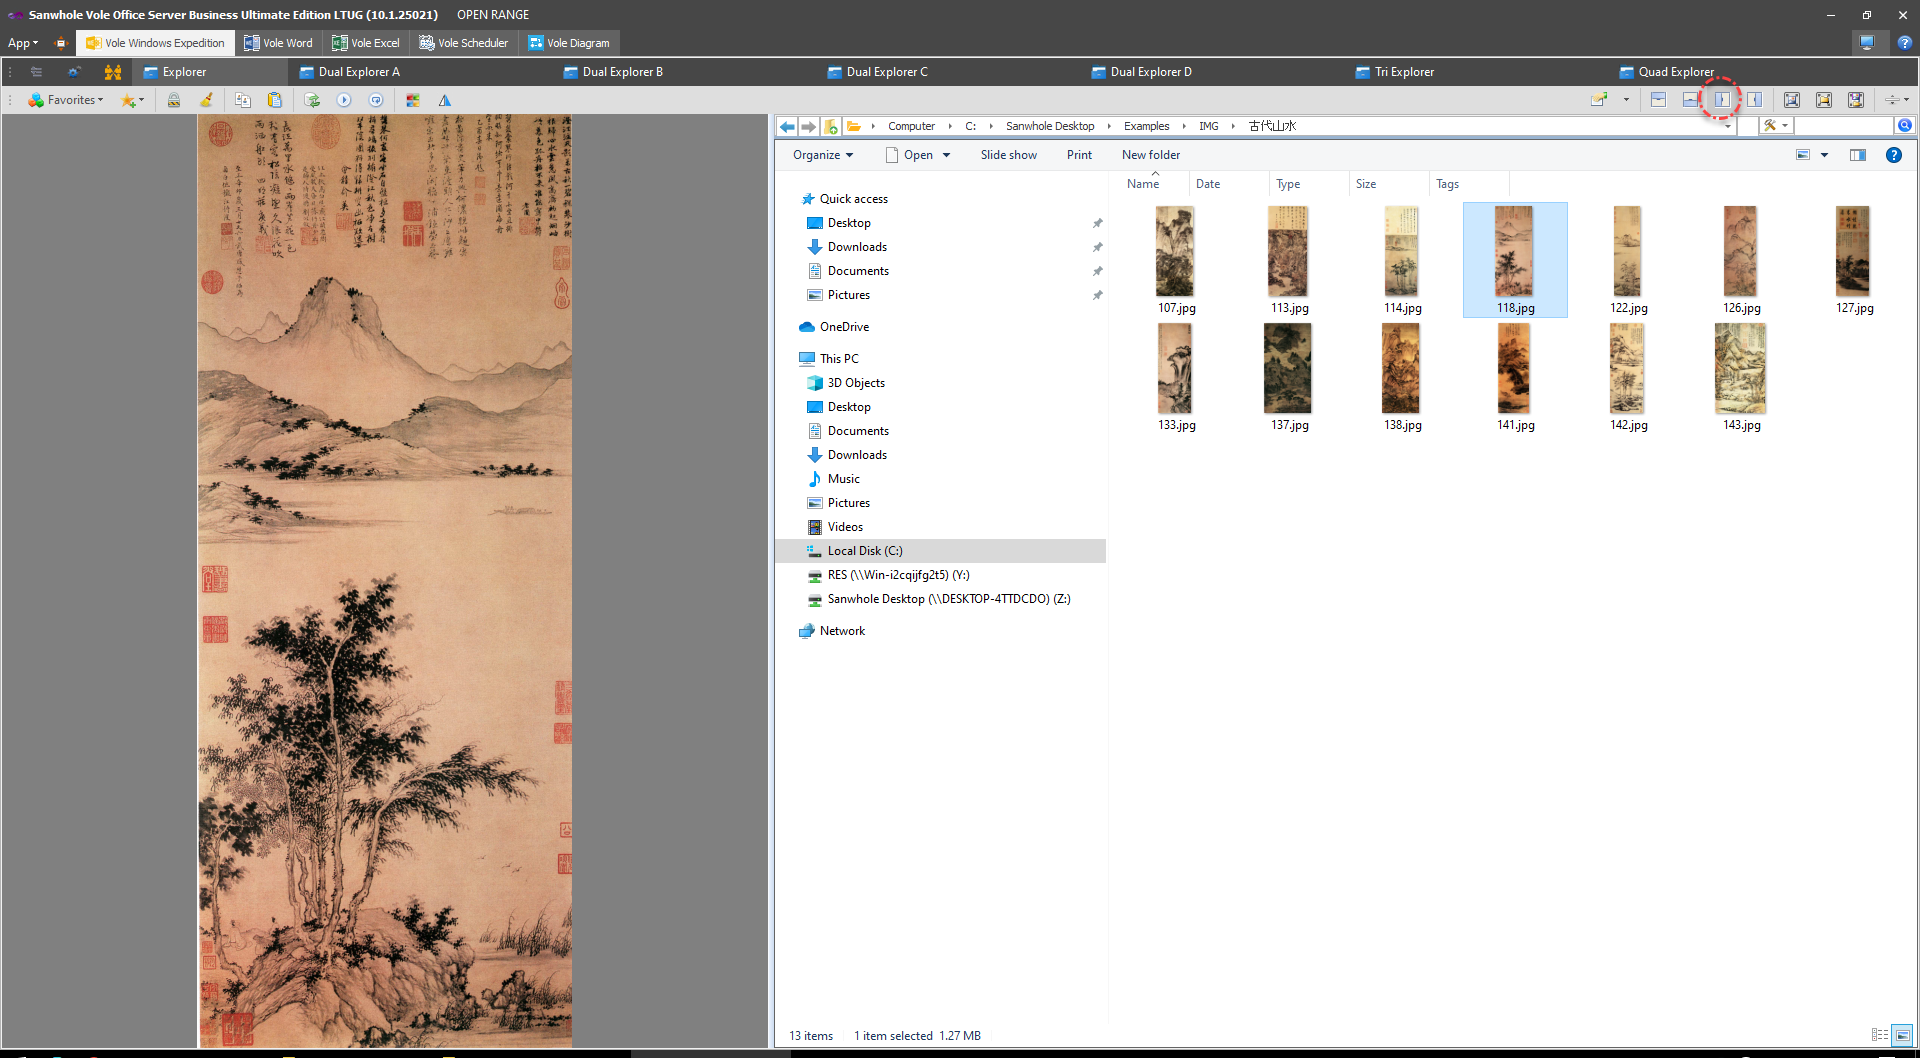Click the Print button
1920x1058 pixels.
(1079, 155)
